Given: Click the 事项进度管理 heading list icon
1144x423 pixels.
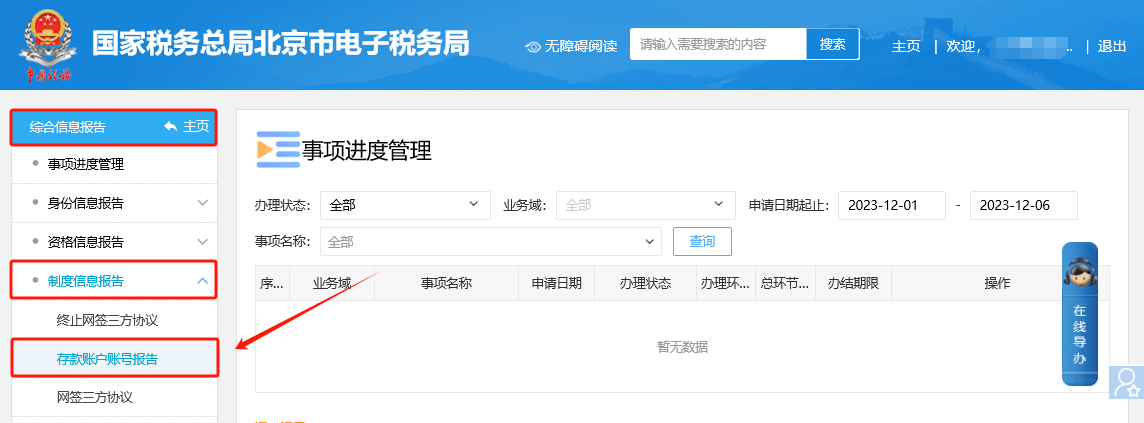Looking at the screenshot, I should [277, 150].
